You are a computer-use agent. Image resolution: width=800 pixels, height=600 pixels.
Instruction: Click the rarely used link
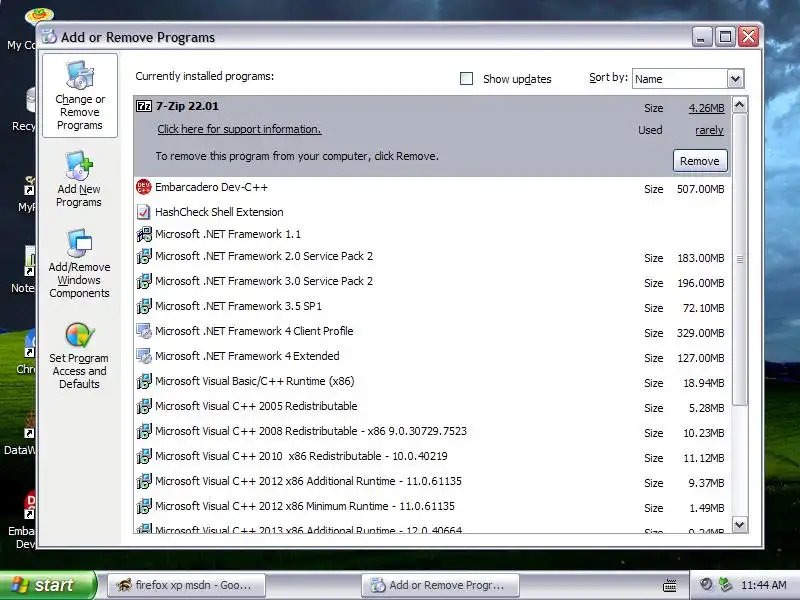point(709,130)
